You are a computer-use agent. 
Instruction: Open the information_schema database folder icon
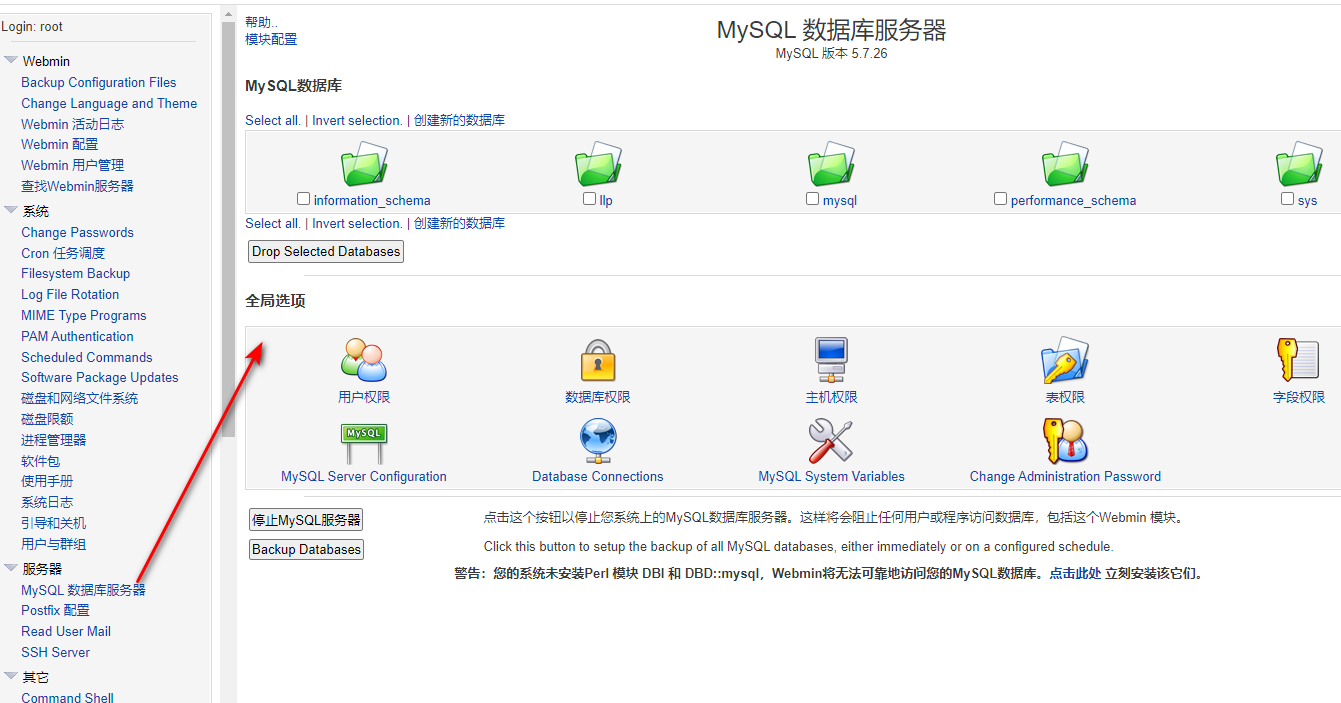(x=364, y=164)
